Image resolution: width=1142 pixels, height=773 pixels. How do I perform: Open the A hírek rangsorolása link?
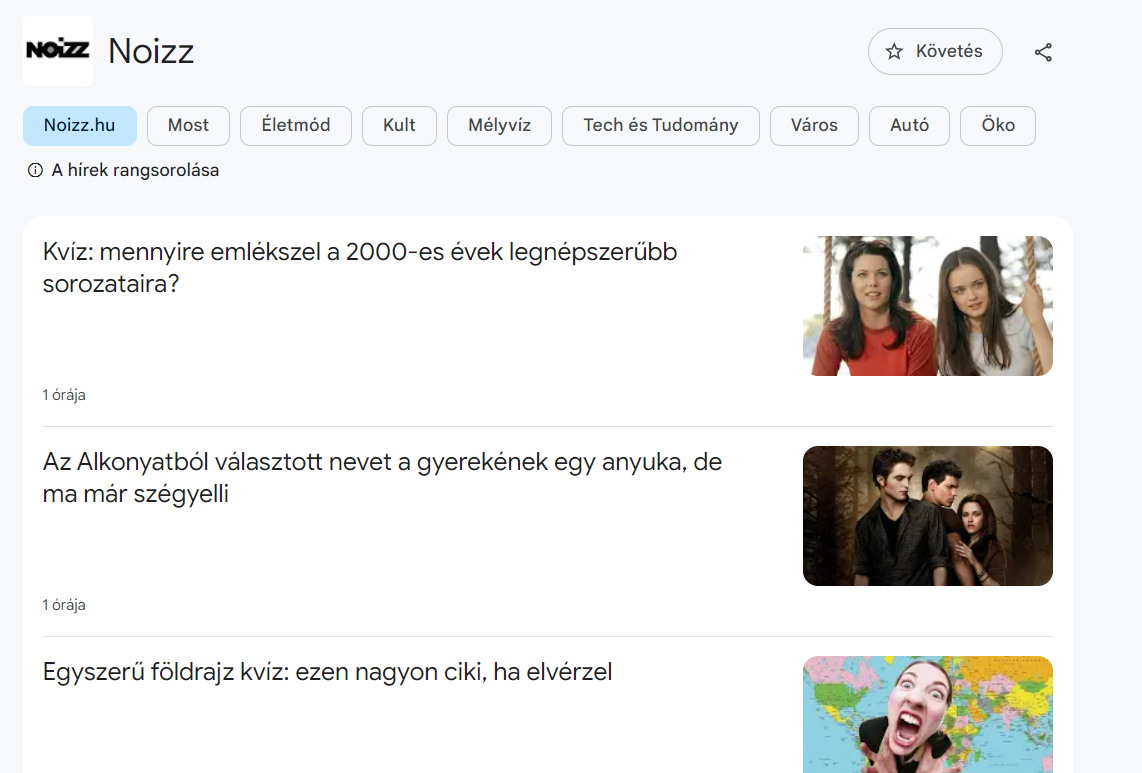click(135, 171)
